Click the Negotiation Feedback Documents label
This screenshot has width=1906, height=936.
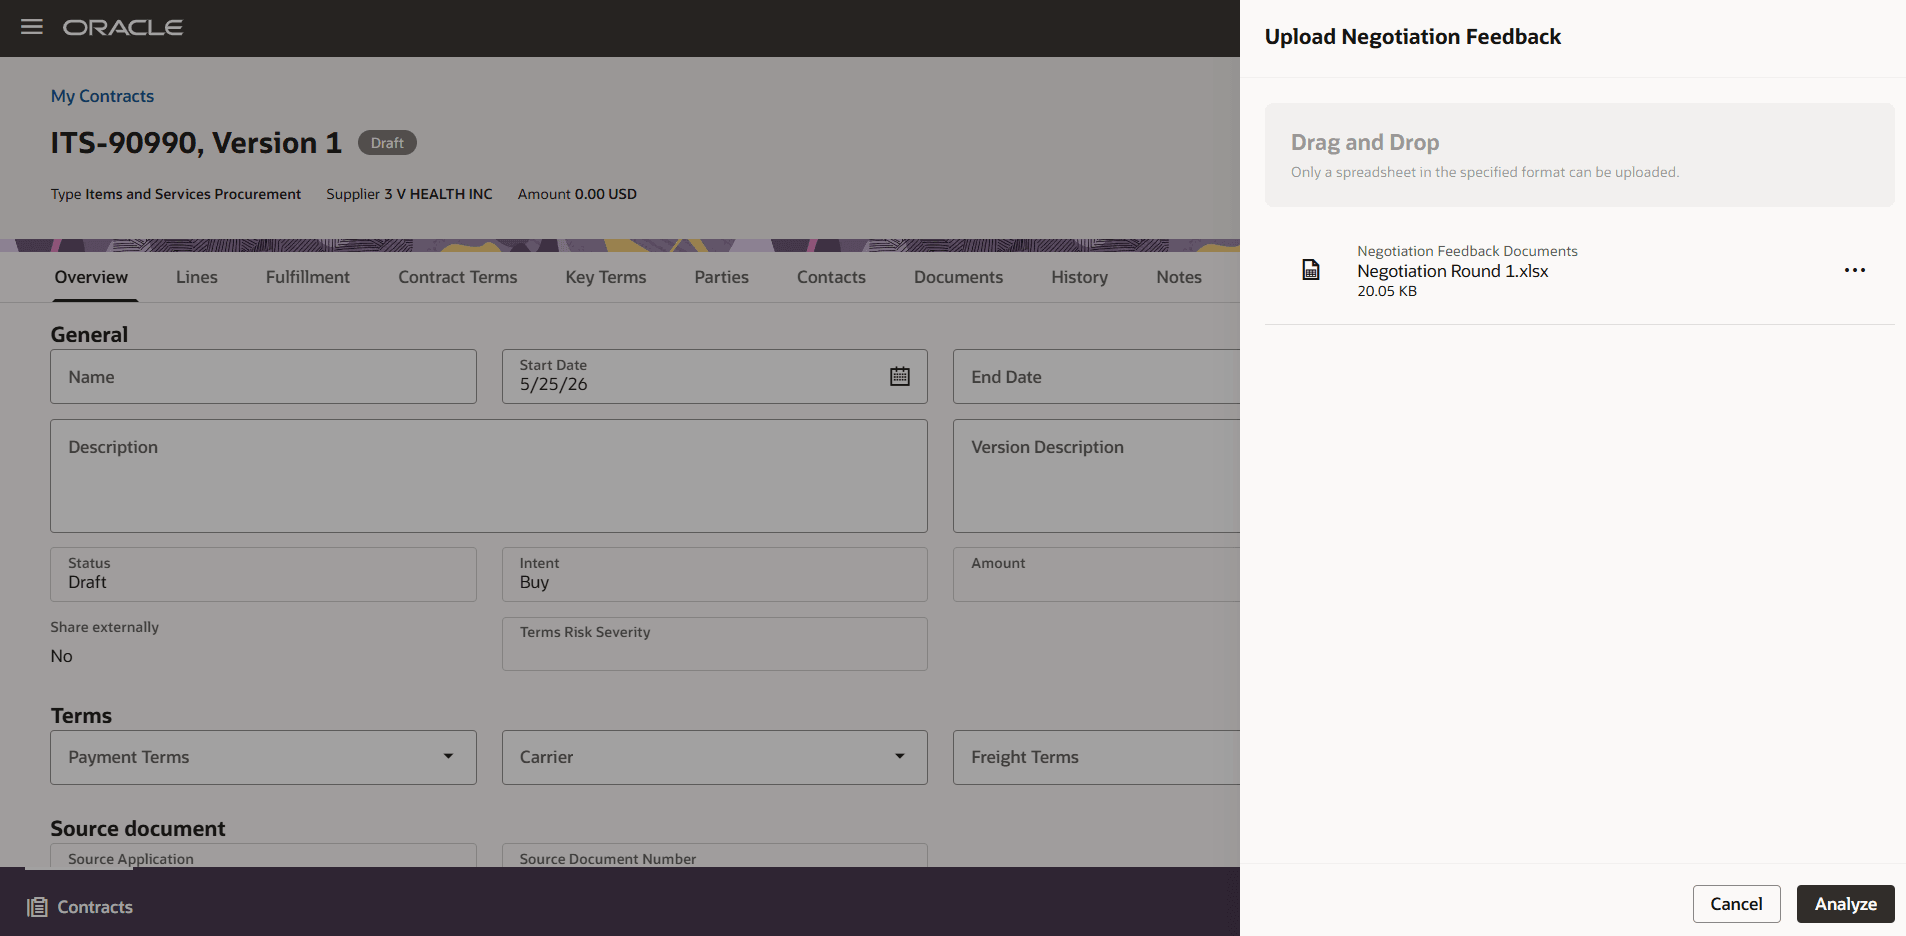(x=1467, y=251)
